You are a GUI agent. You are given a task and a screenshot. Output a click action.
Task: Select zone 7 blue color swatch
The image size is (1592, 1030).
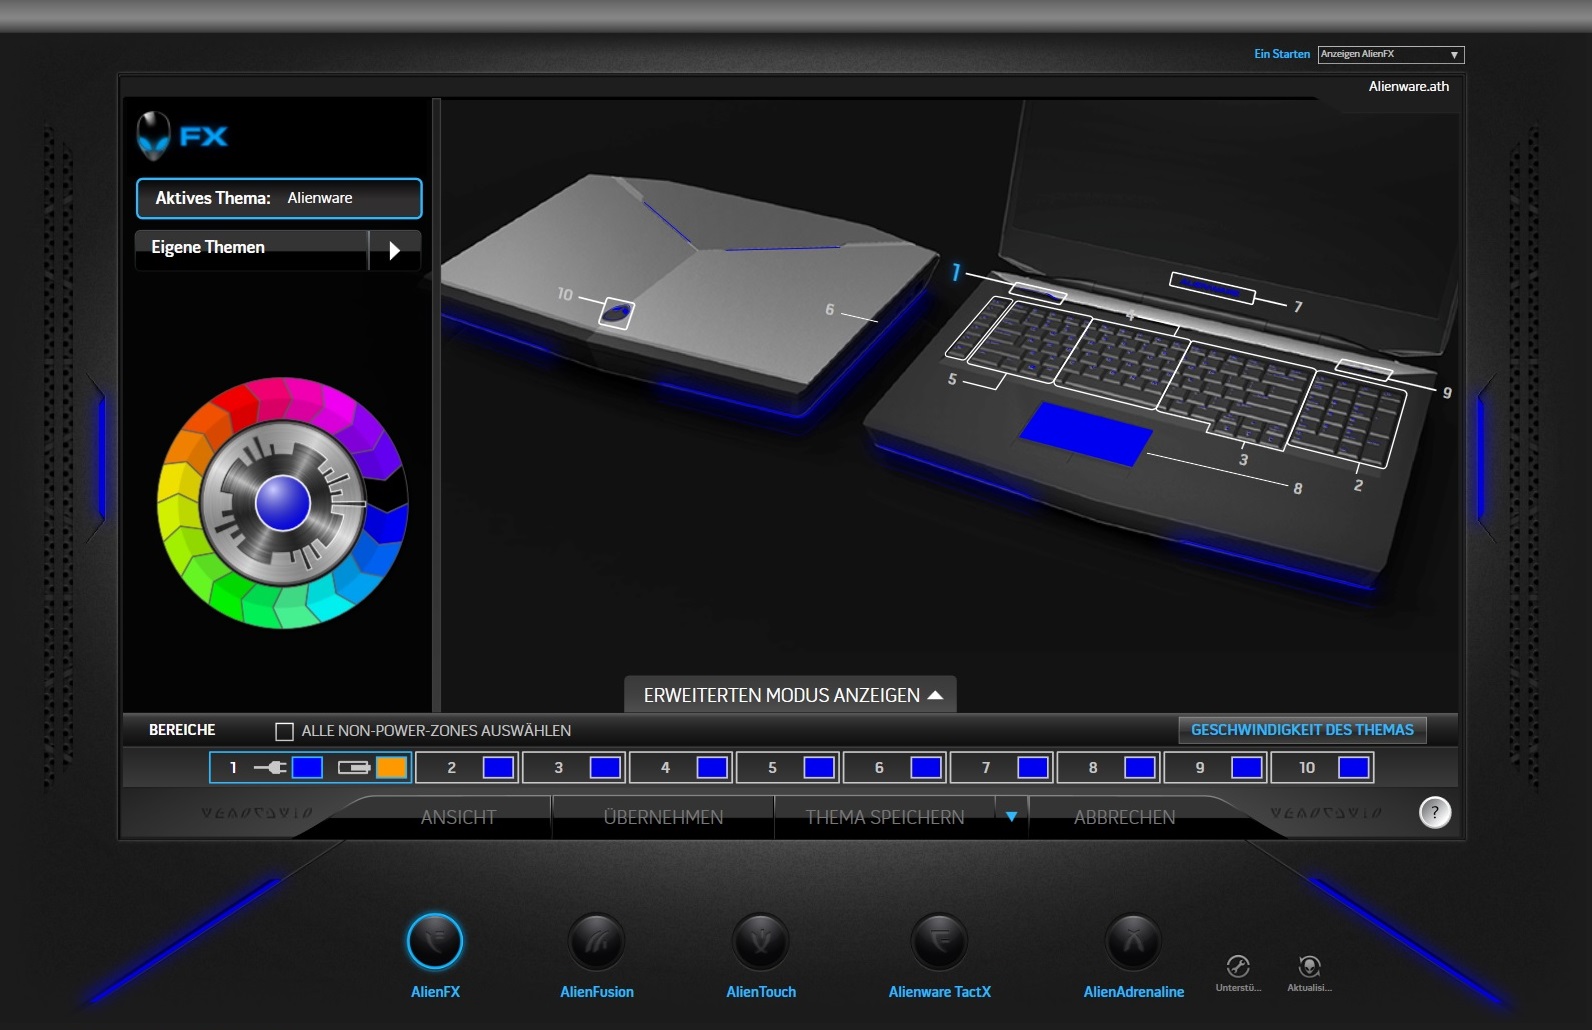pyautogui.click(x=1033, y=768)
